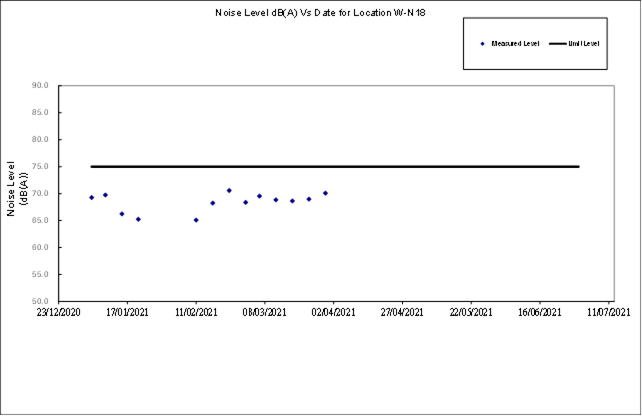642x416 pixels.
Task: Click the 16/06/2021 x-axis date label
Action: [541, 313]
